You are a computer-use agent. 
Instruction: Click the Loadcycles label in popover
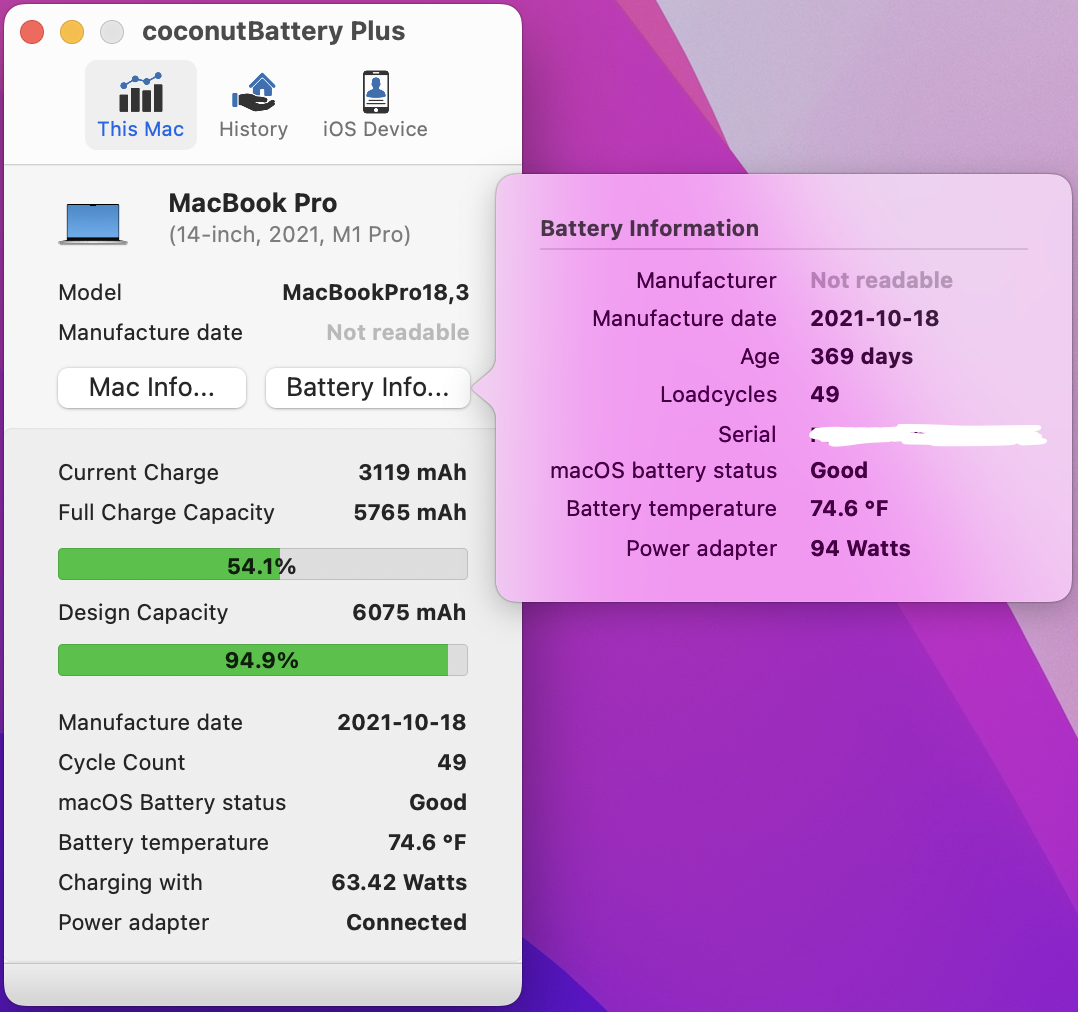pos(718,395)
